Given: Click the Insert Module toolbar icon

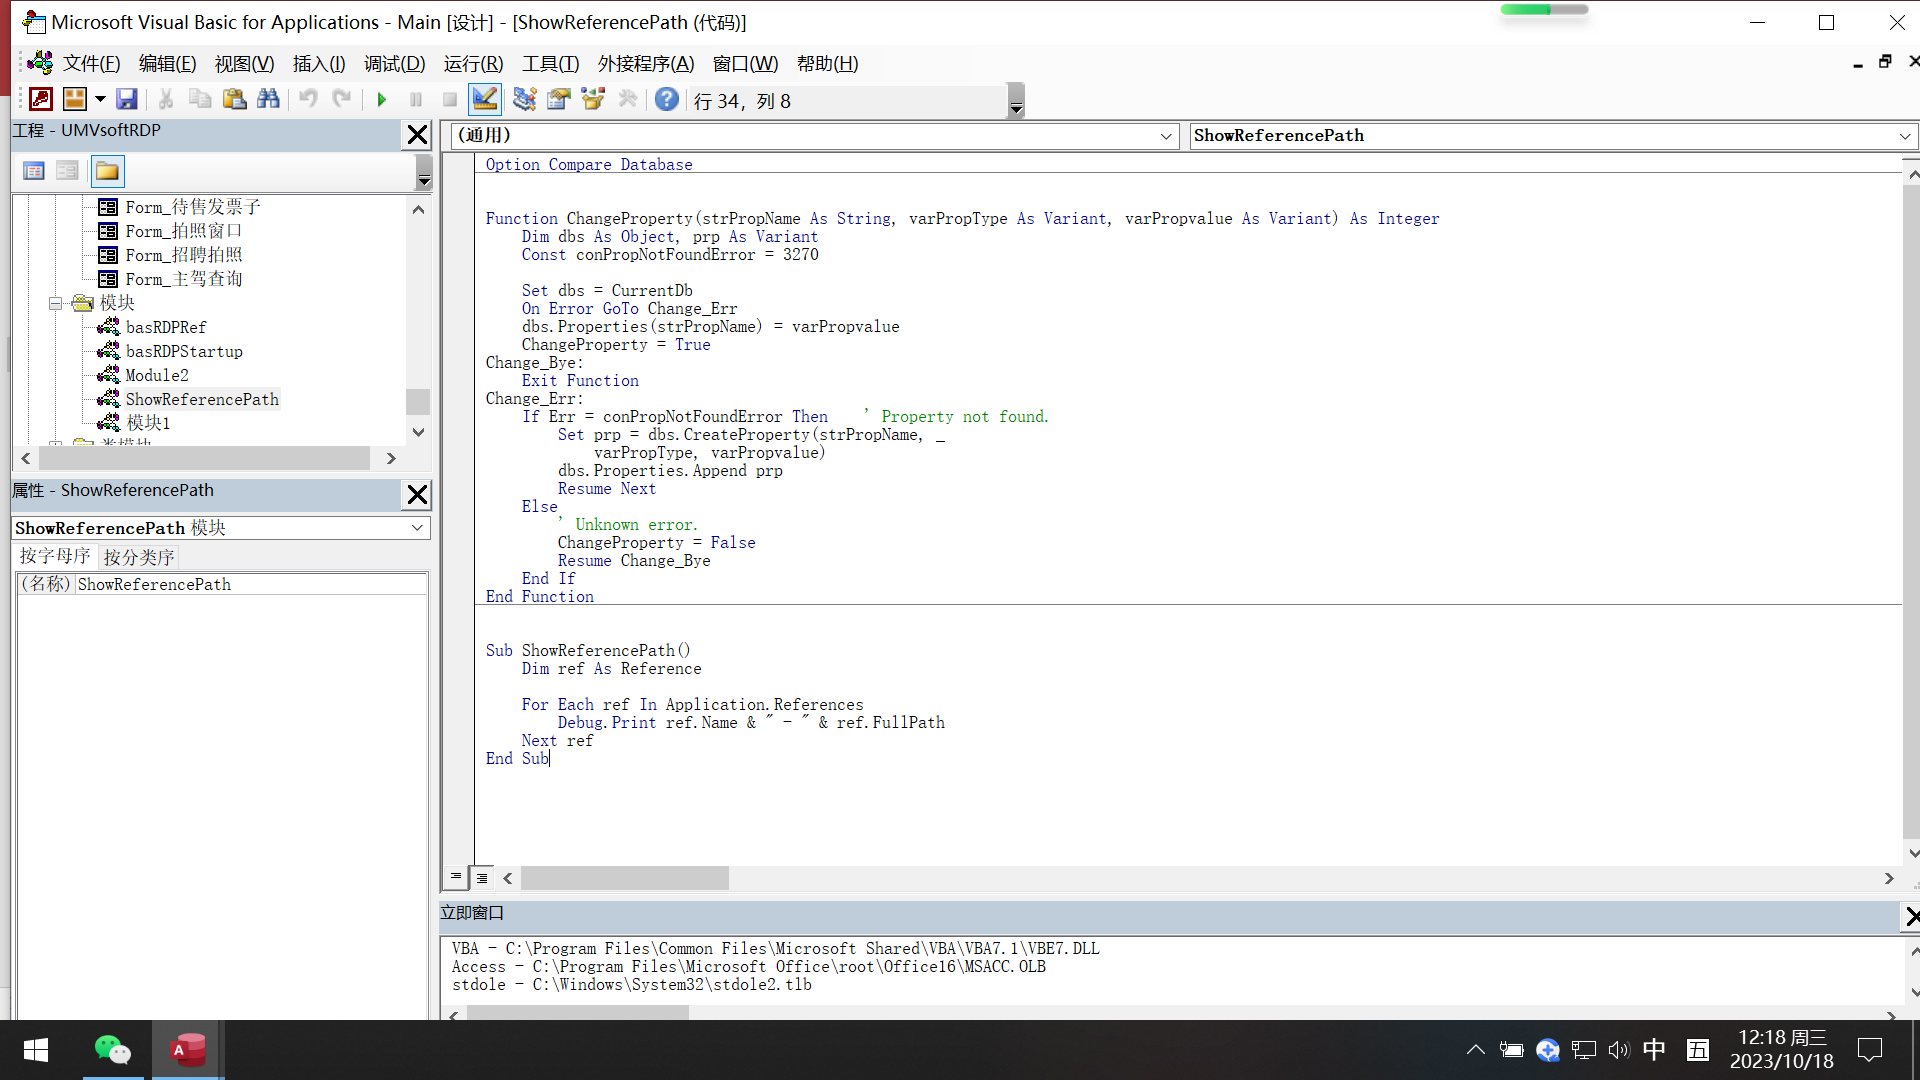Looking at the screenshot, I should click(x=75, y=99).
